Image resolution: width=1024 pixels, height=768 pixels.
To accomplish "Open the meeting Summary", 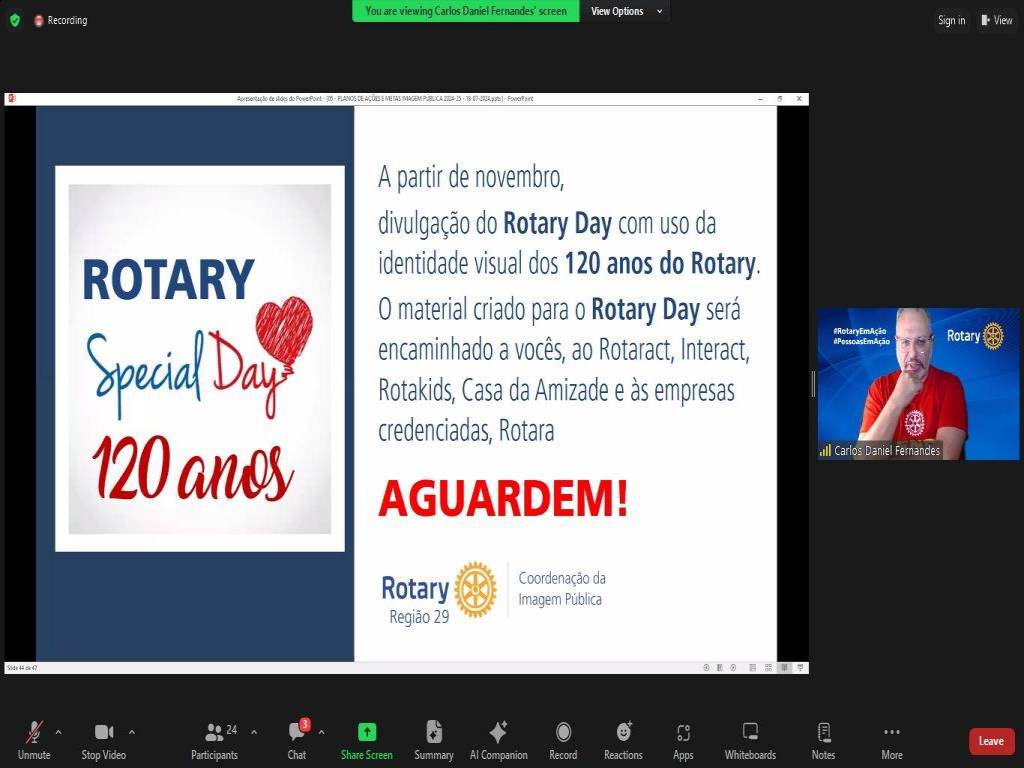I will point(434,740).
